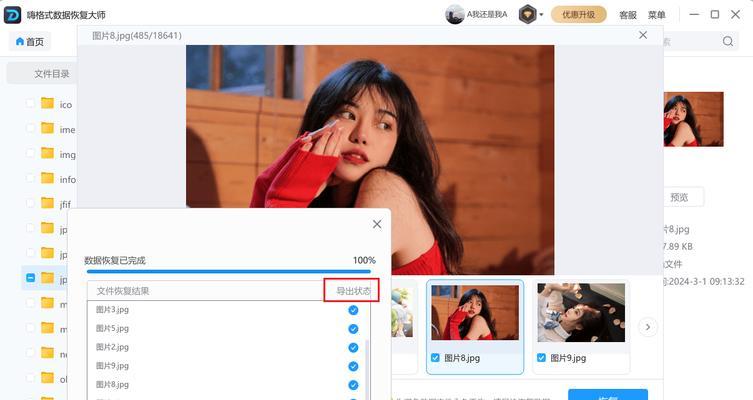Open the user avatar profile

pyautogui.click(x=455, y=14)
